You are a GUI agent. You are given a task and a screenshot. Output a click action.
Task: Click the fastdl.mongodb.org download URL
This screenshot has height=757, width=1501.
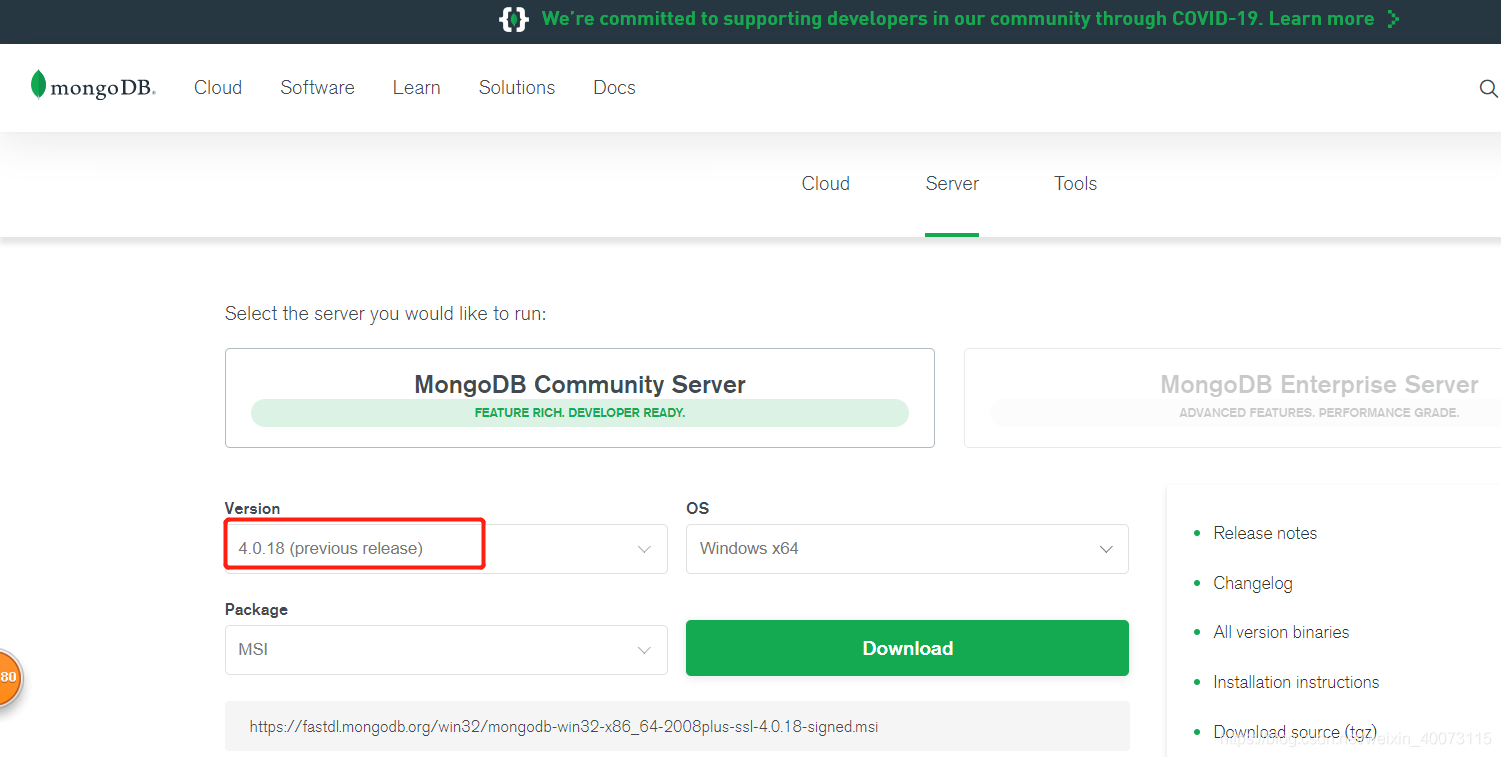click(564, 727)
